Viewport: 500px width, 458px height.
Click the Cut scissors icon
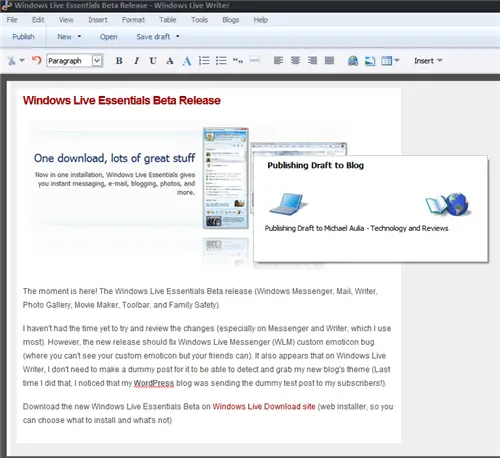click(12, 61)
